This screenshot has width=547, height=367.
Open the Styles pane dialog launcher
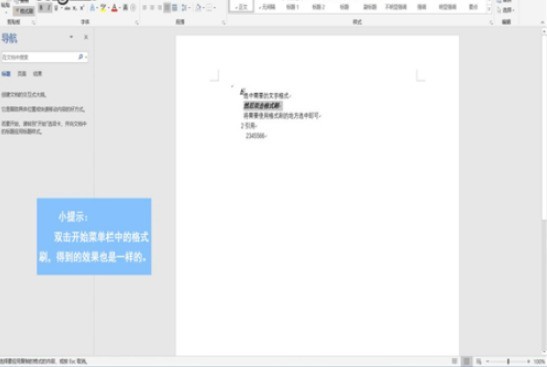(491, 22)
